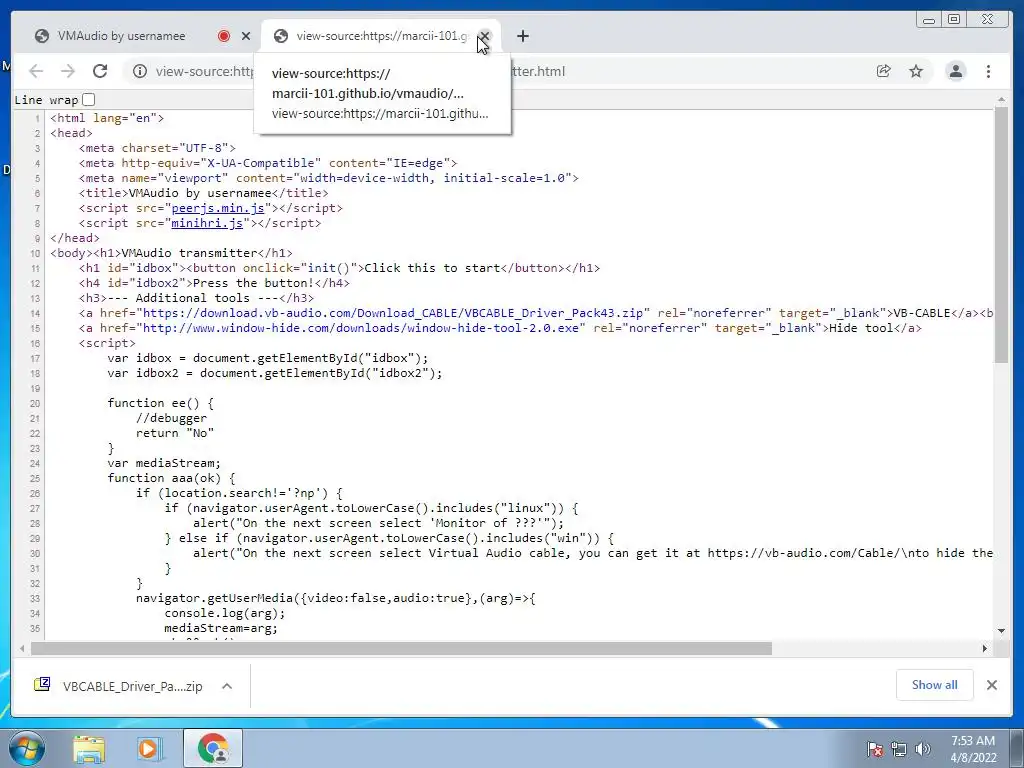Click the horizontal scrollbar left arrow
1024x768 pixels.
pyautogui.click(x=22, y=648)
